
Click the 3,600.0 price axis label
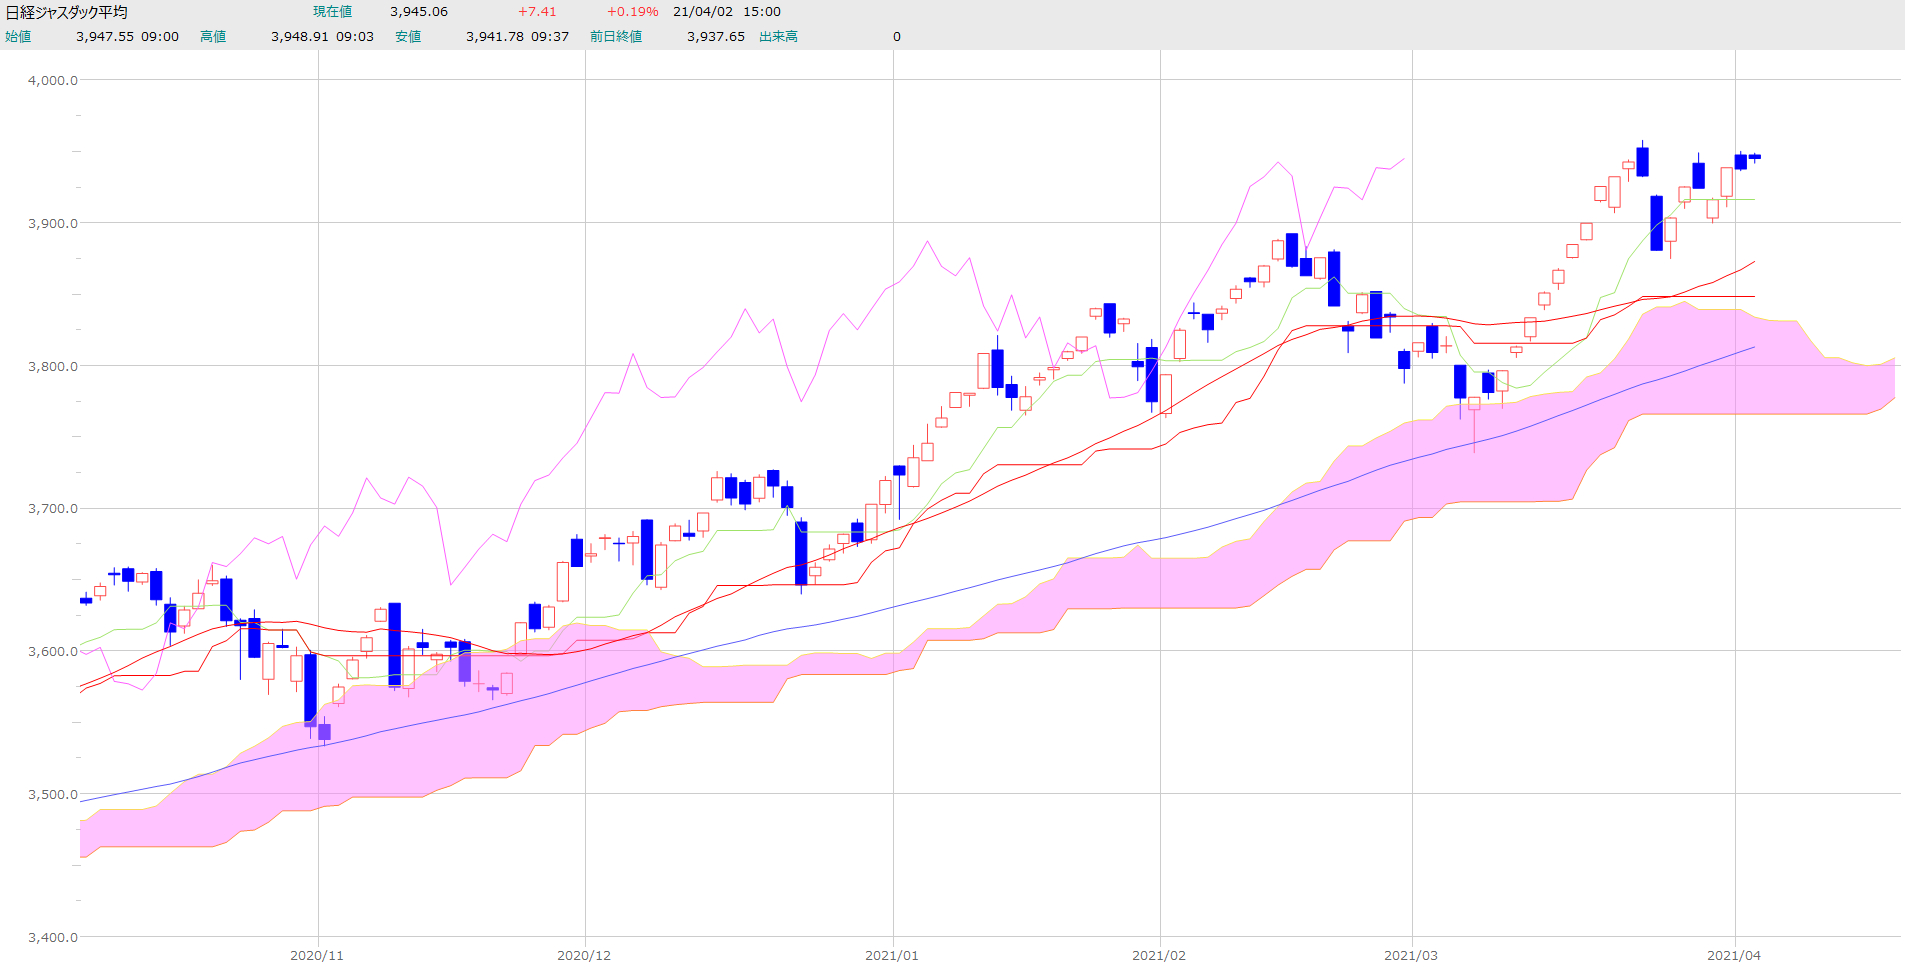53,652
